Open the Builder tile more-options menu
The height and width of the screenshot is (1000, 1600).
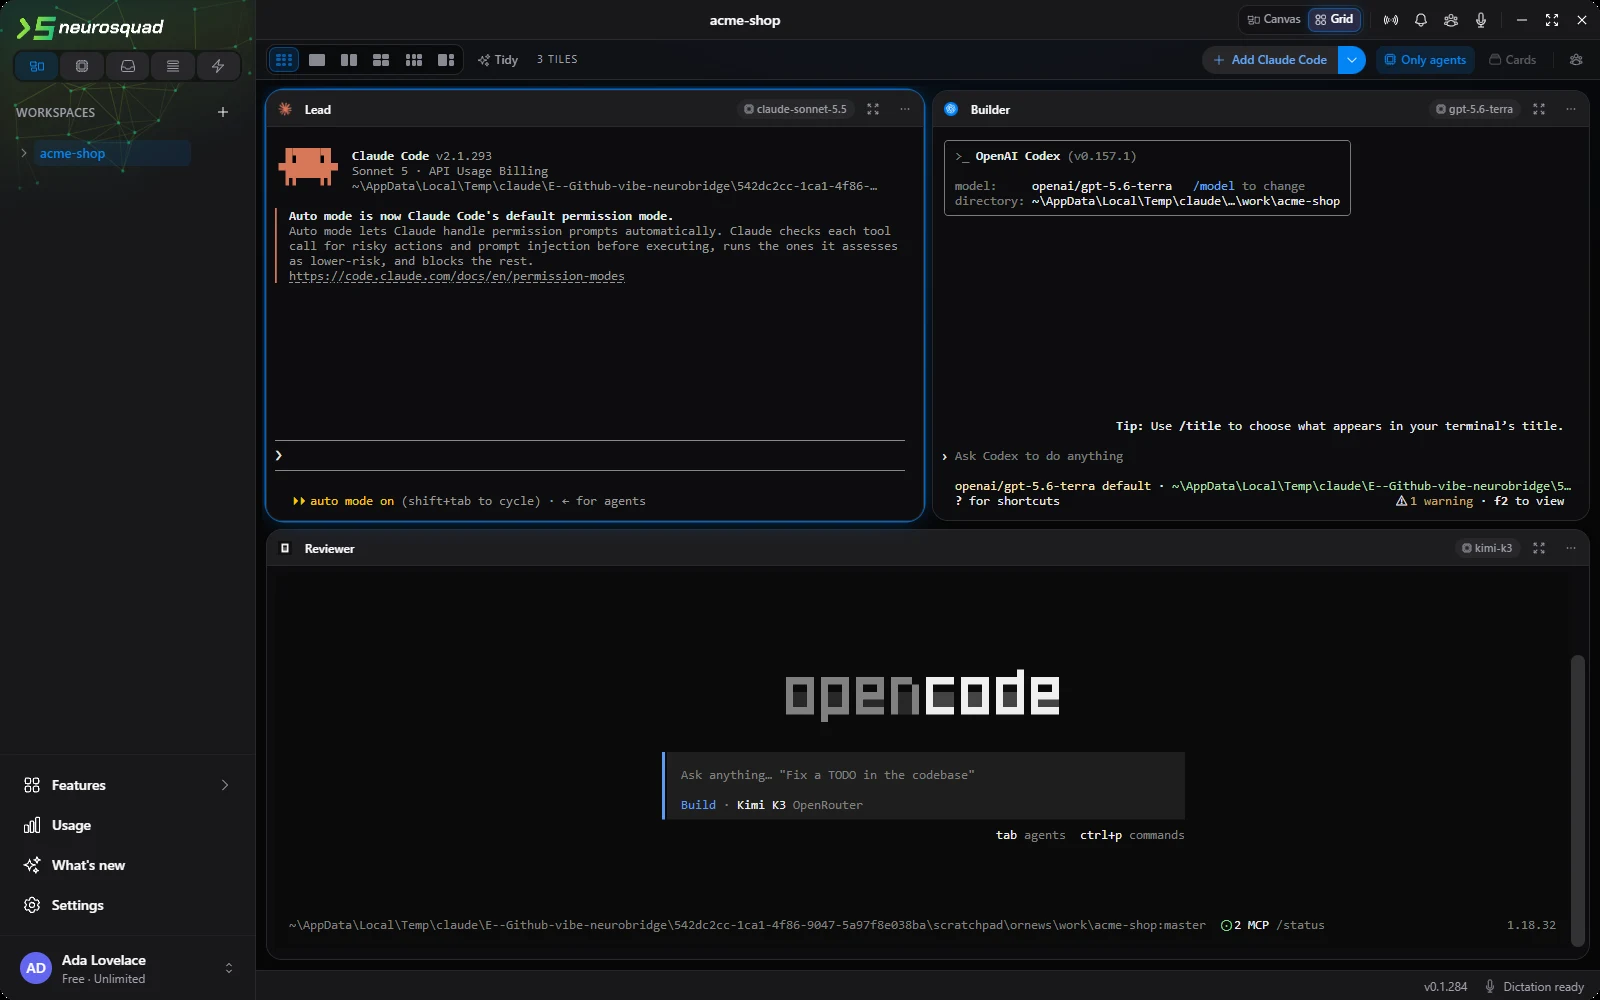point(1571,109)
